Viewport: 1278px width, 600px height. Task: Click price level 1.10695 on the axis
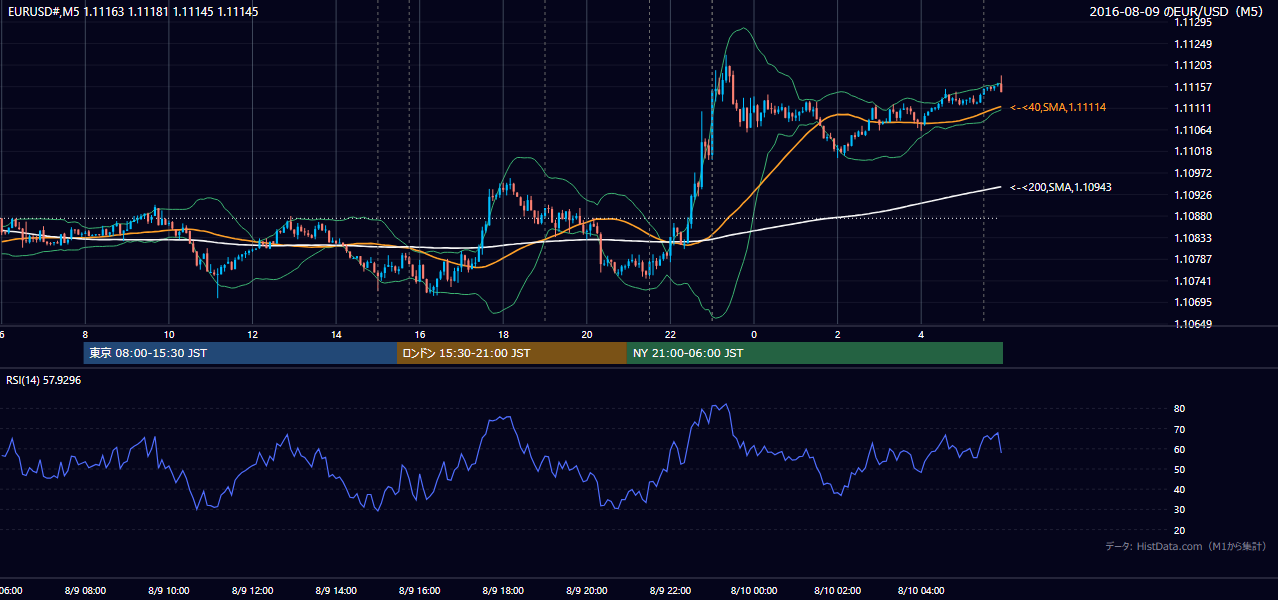(x=1194, y=302)
